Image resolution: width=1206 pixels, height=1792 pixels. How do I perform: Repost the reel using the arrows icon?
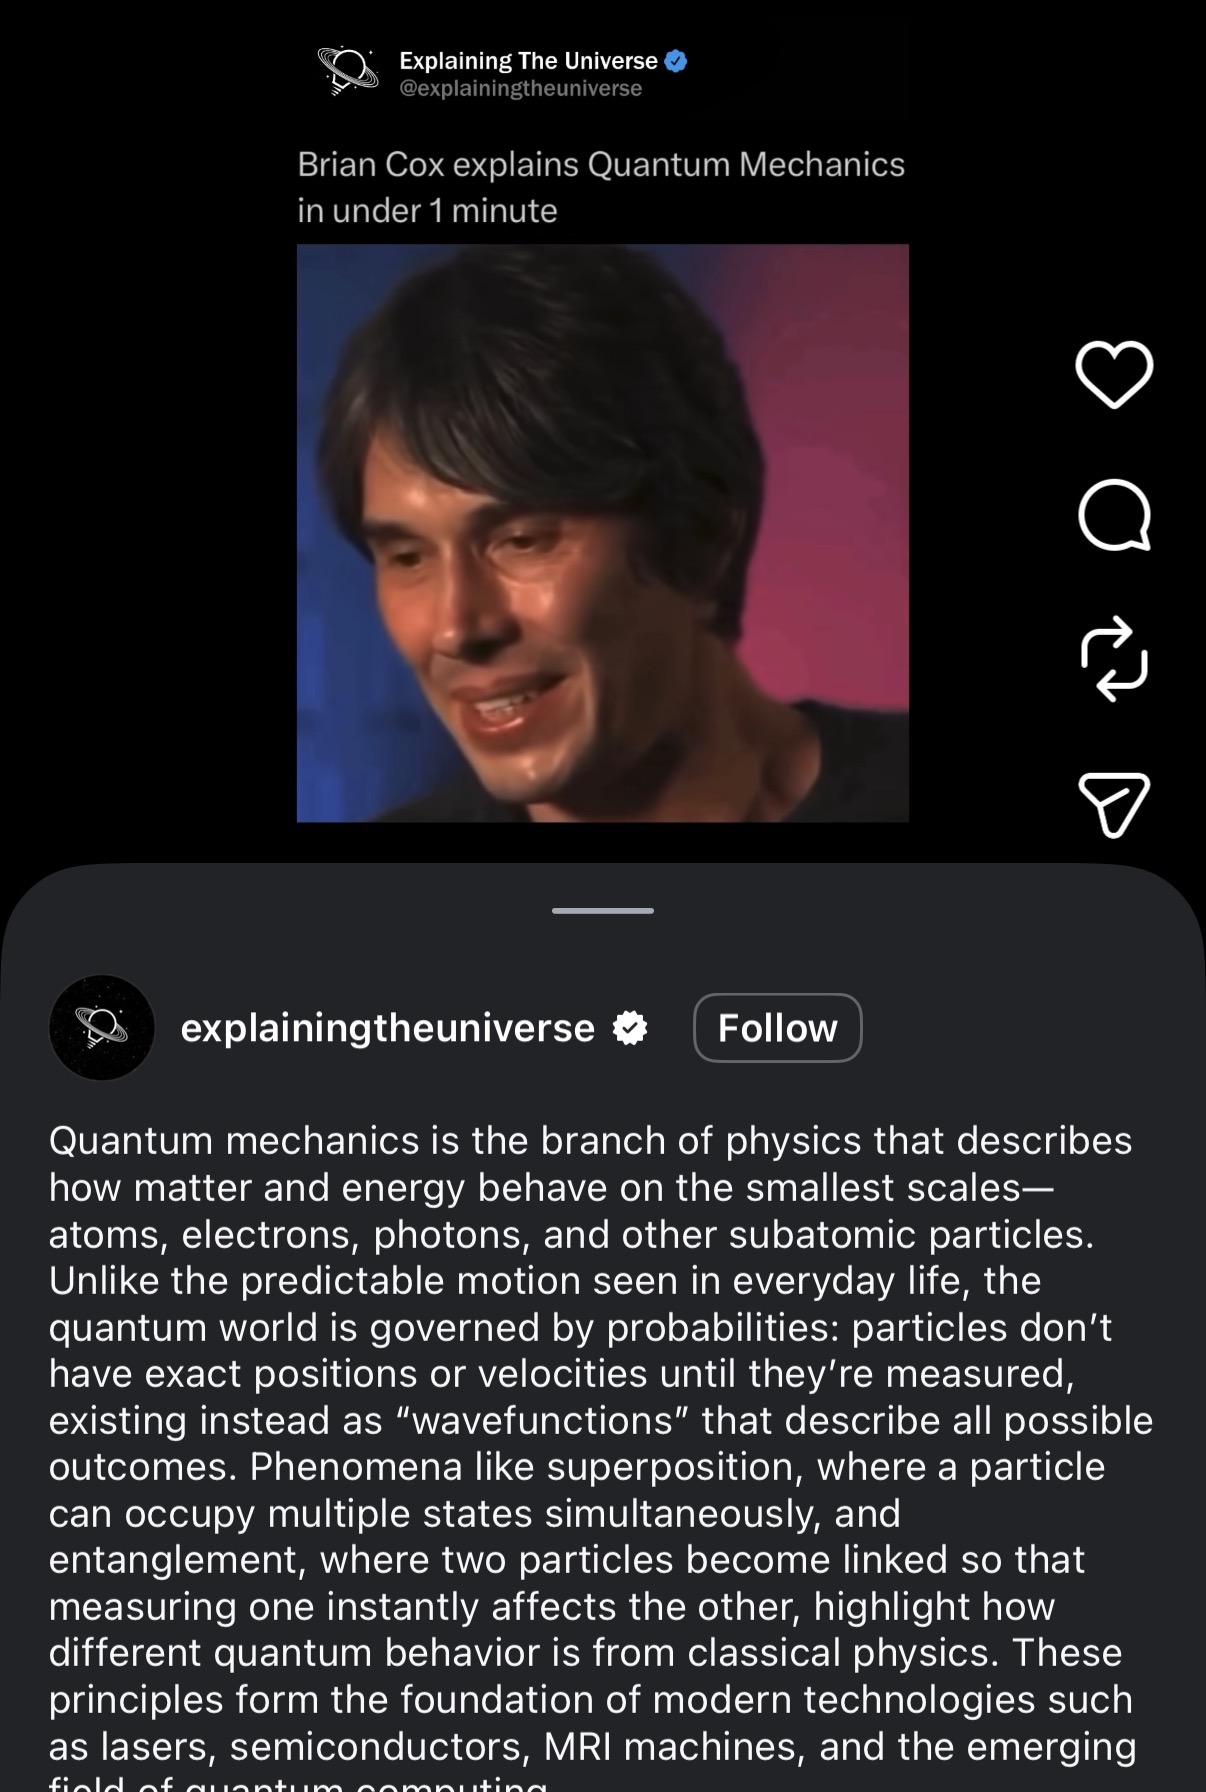click(1114, 660)
